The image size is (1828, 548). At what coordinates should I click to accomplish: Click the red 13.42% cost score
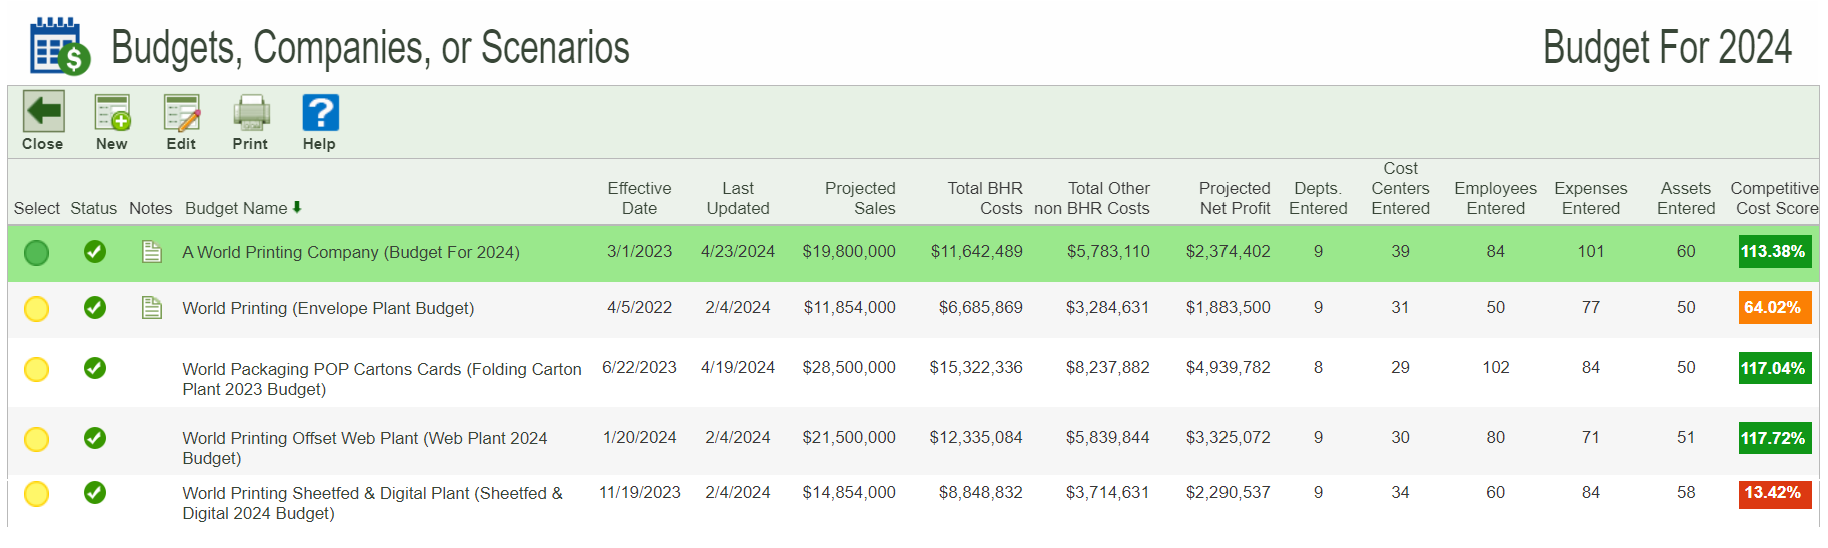coord(1775,493)
